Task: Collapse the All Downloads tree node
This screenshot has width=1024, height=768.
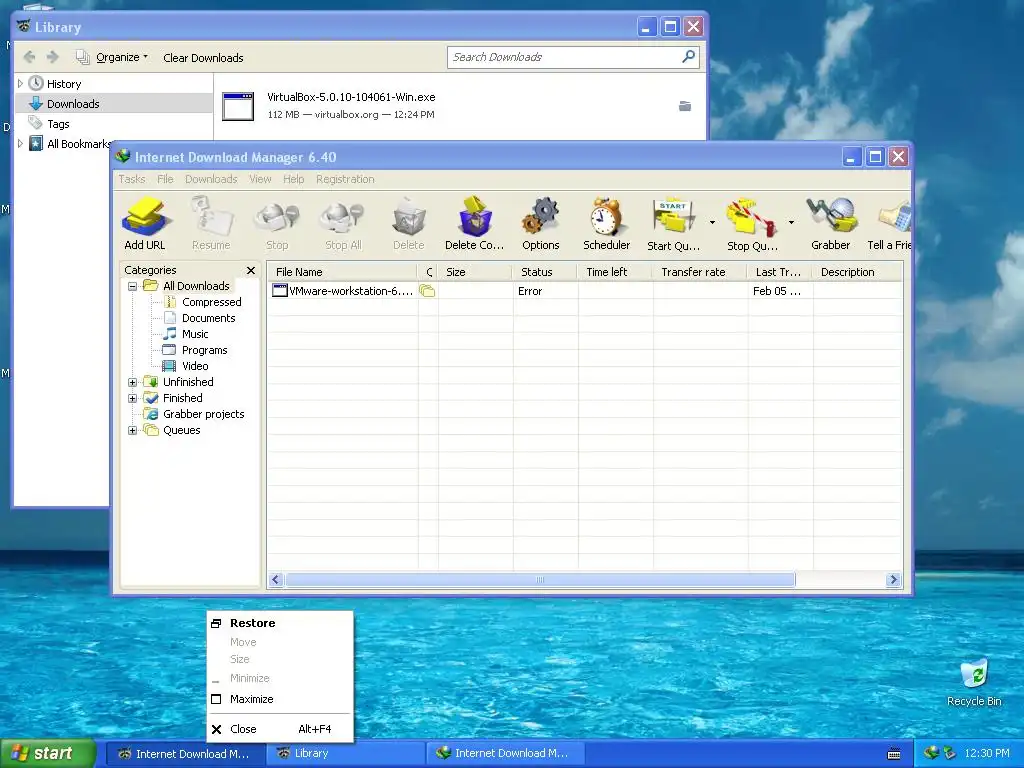Action: pyautogui.click(x=133, y=286)
